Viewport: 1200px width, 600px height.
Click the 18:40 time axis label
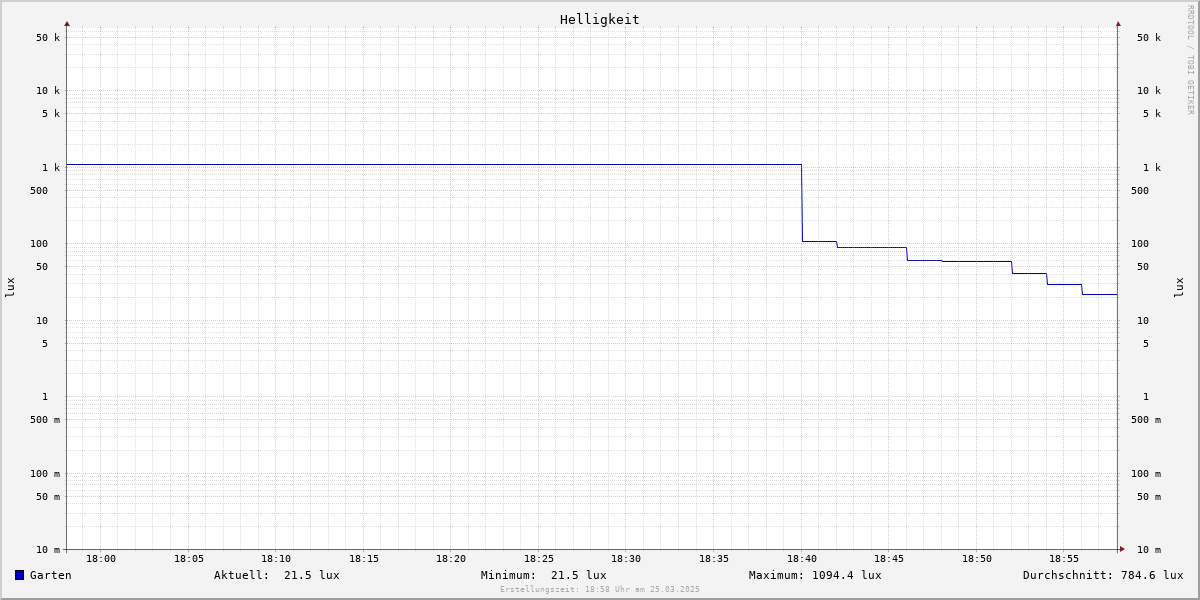(x=802, y=559)
